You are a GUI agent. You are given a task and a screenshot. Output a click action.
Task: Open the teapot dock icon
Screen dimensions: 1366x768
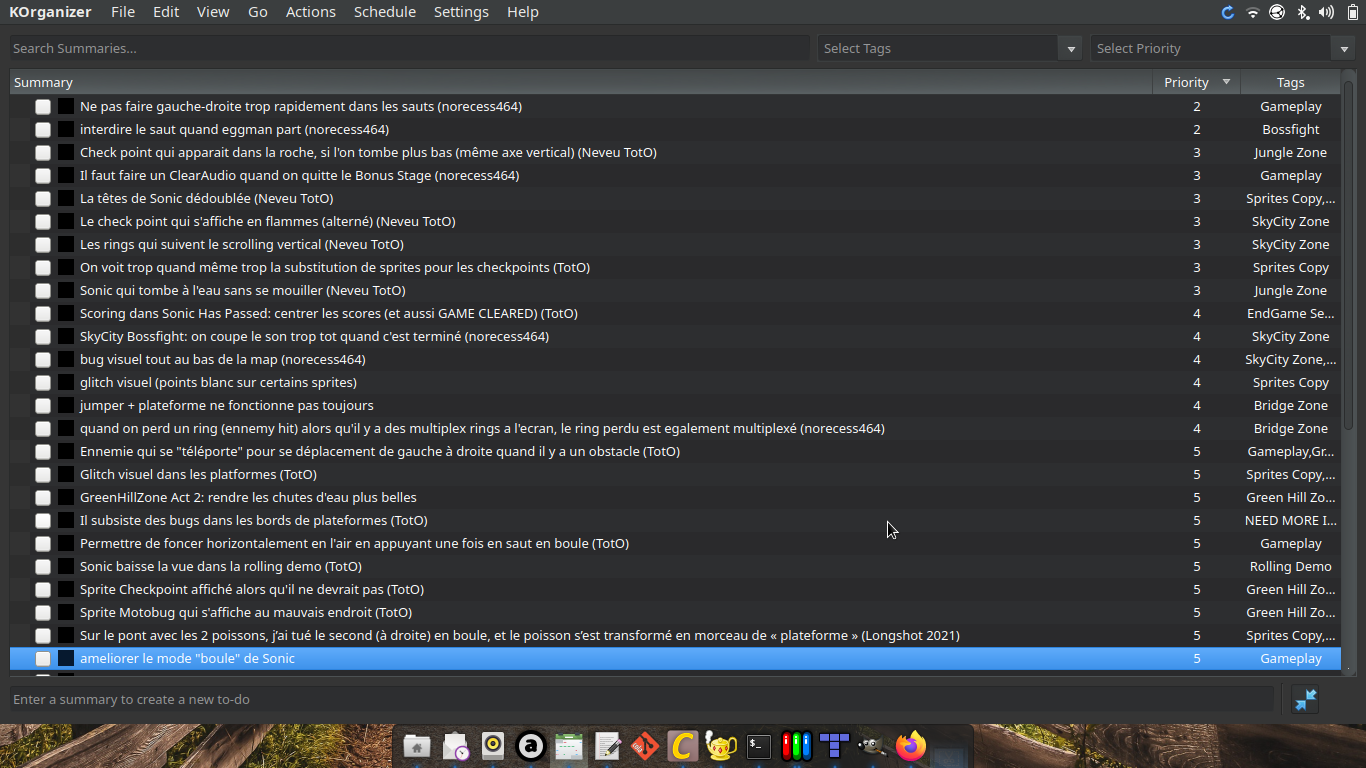[x=721, y=746]
